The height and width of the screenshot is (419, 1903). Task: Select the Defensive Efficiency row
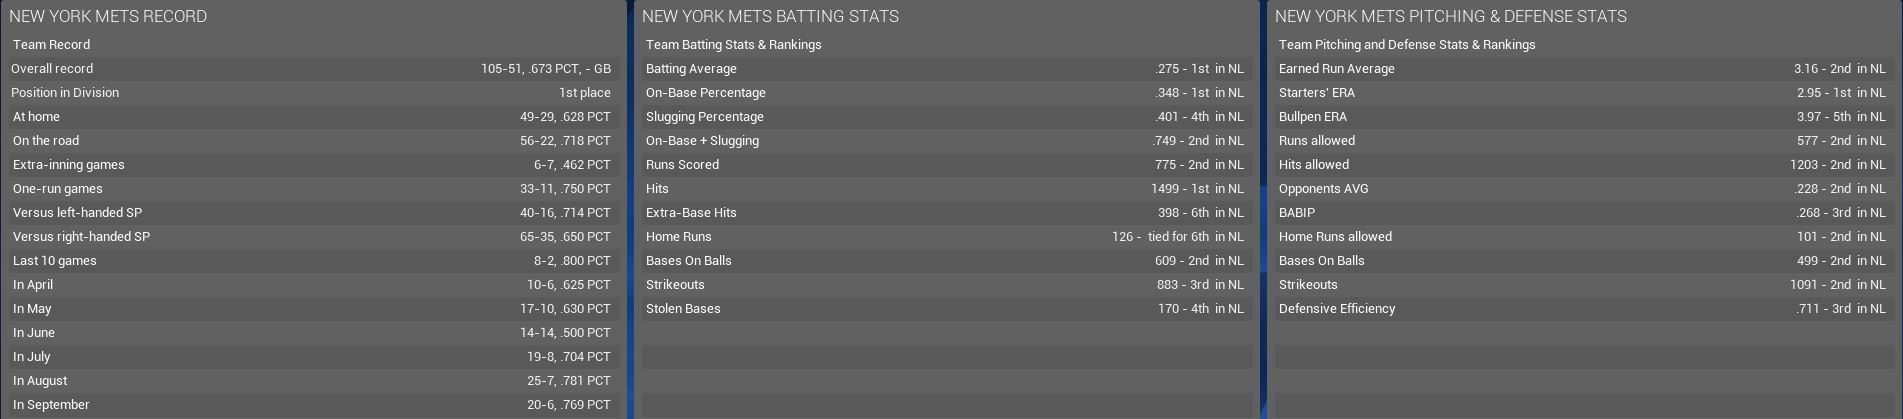click(x=1580, y=309)
